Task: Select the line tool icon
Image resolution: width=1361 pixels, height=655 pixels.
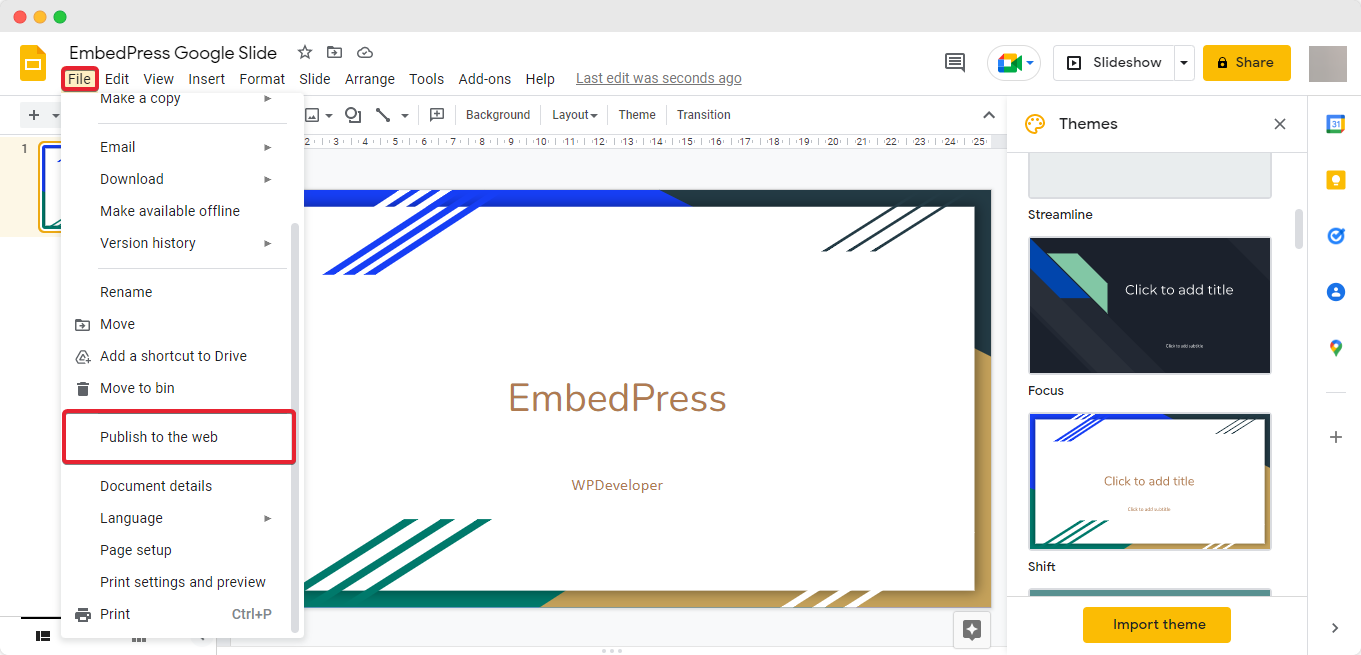Action: coord(383,115)
